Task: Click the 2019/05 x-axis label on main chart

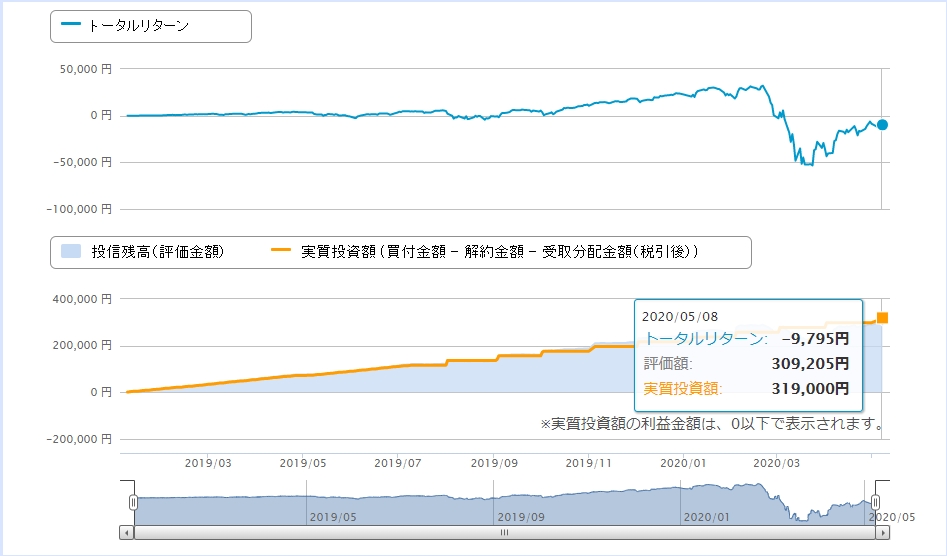Action: point(303,463)
